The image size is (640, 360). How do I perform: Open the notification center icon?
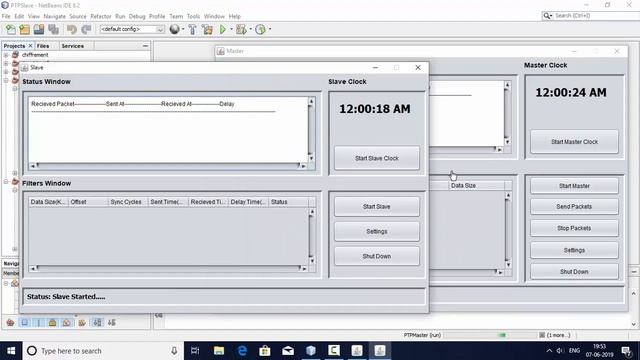[x=626, y=351]
